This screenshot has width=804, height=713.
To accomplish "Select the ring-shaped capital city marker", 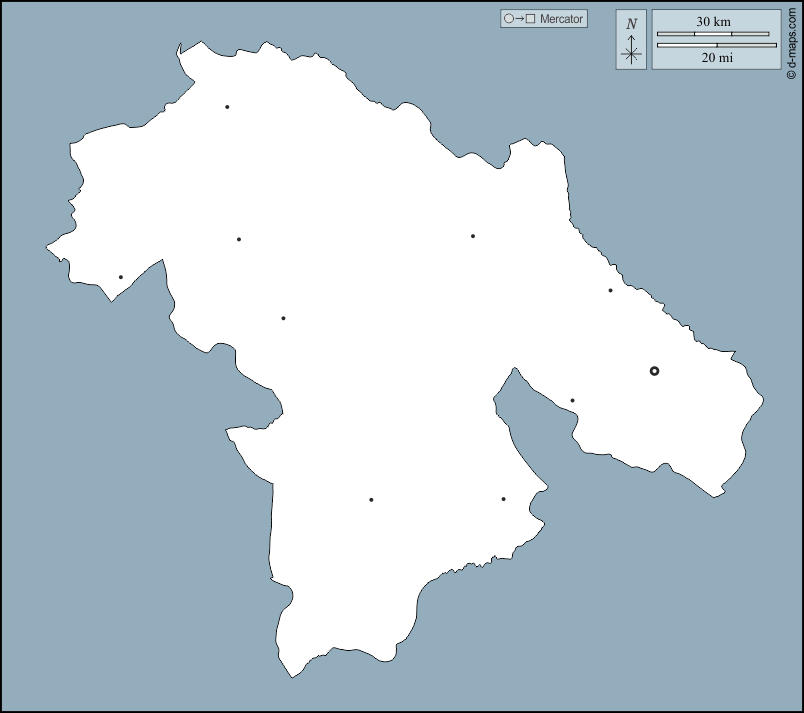I will (654, 371).
